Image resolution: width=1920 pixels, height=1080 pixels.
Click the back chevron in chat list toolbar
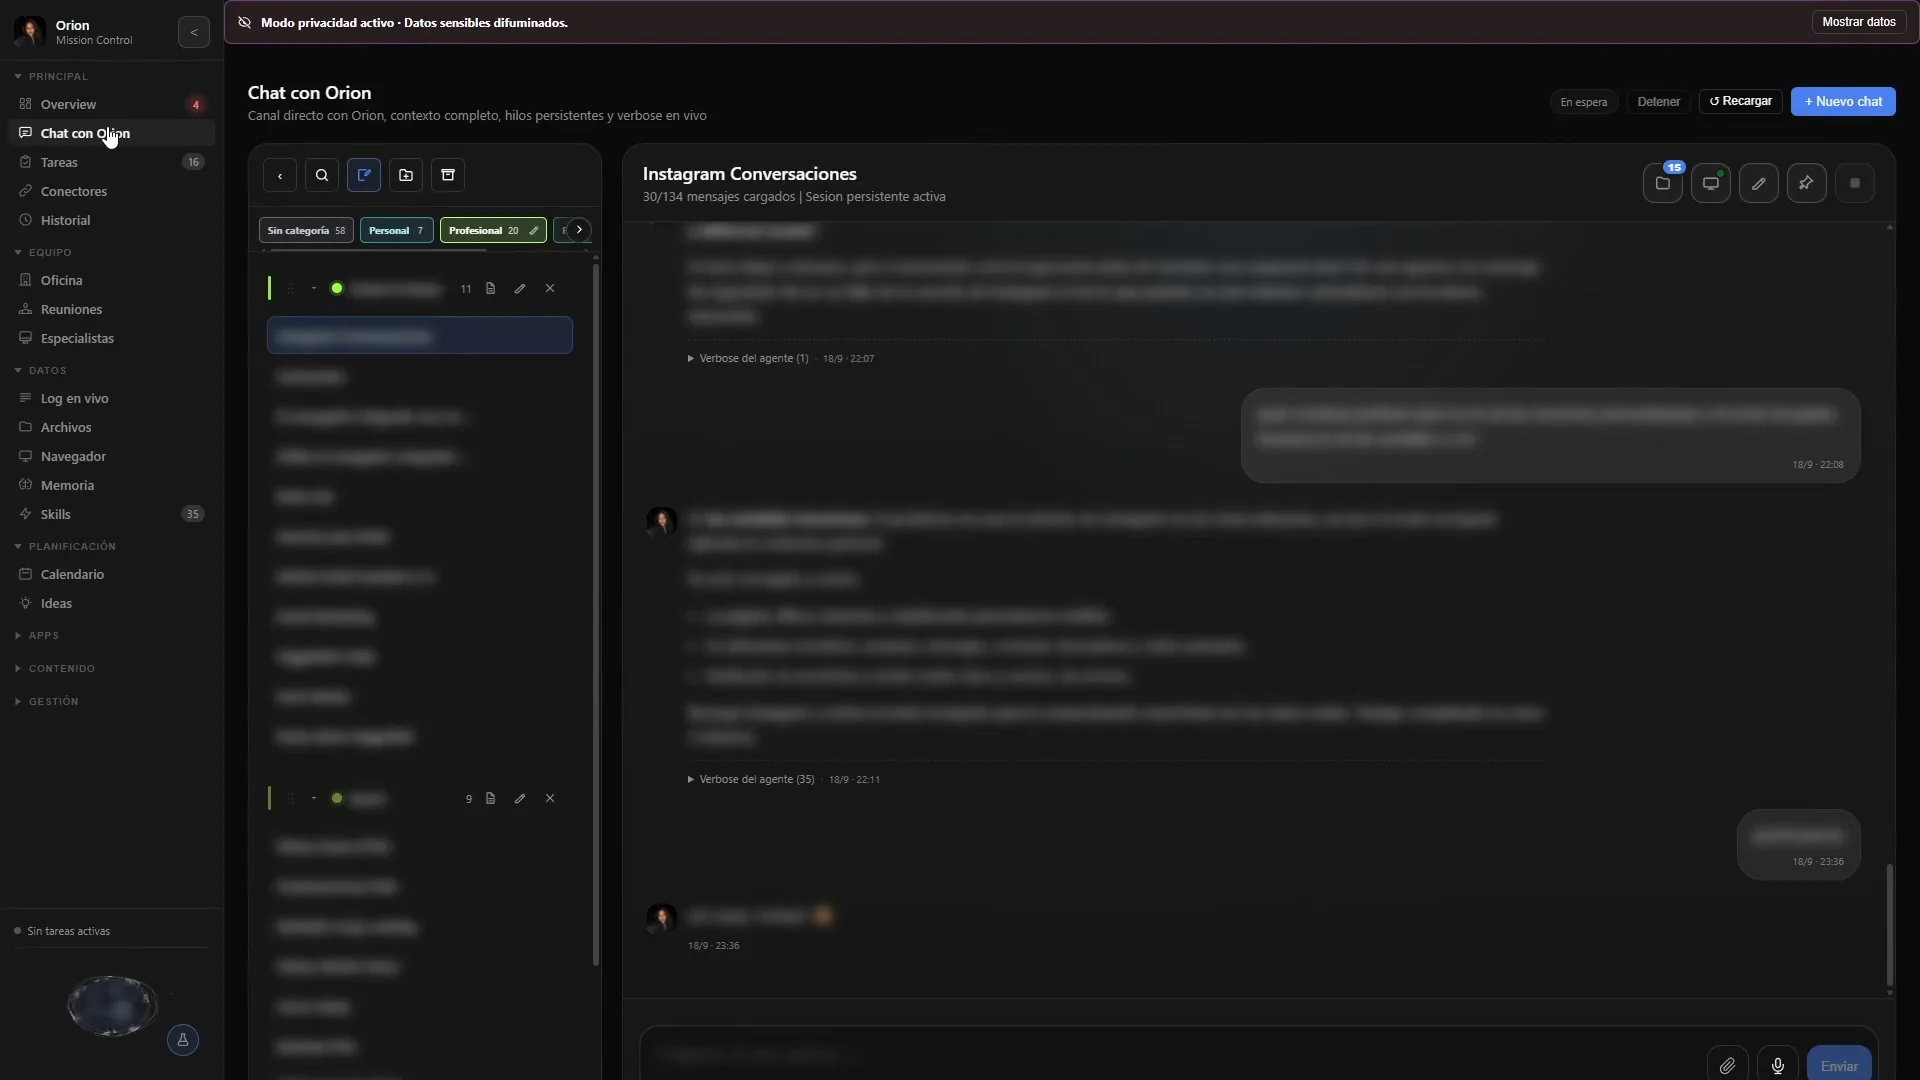pos(280,175)
